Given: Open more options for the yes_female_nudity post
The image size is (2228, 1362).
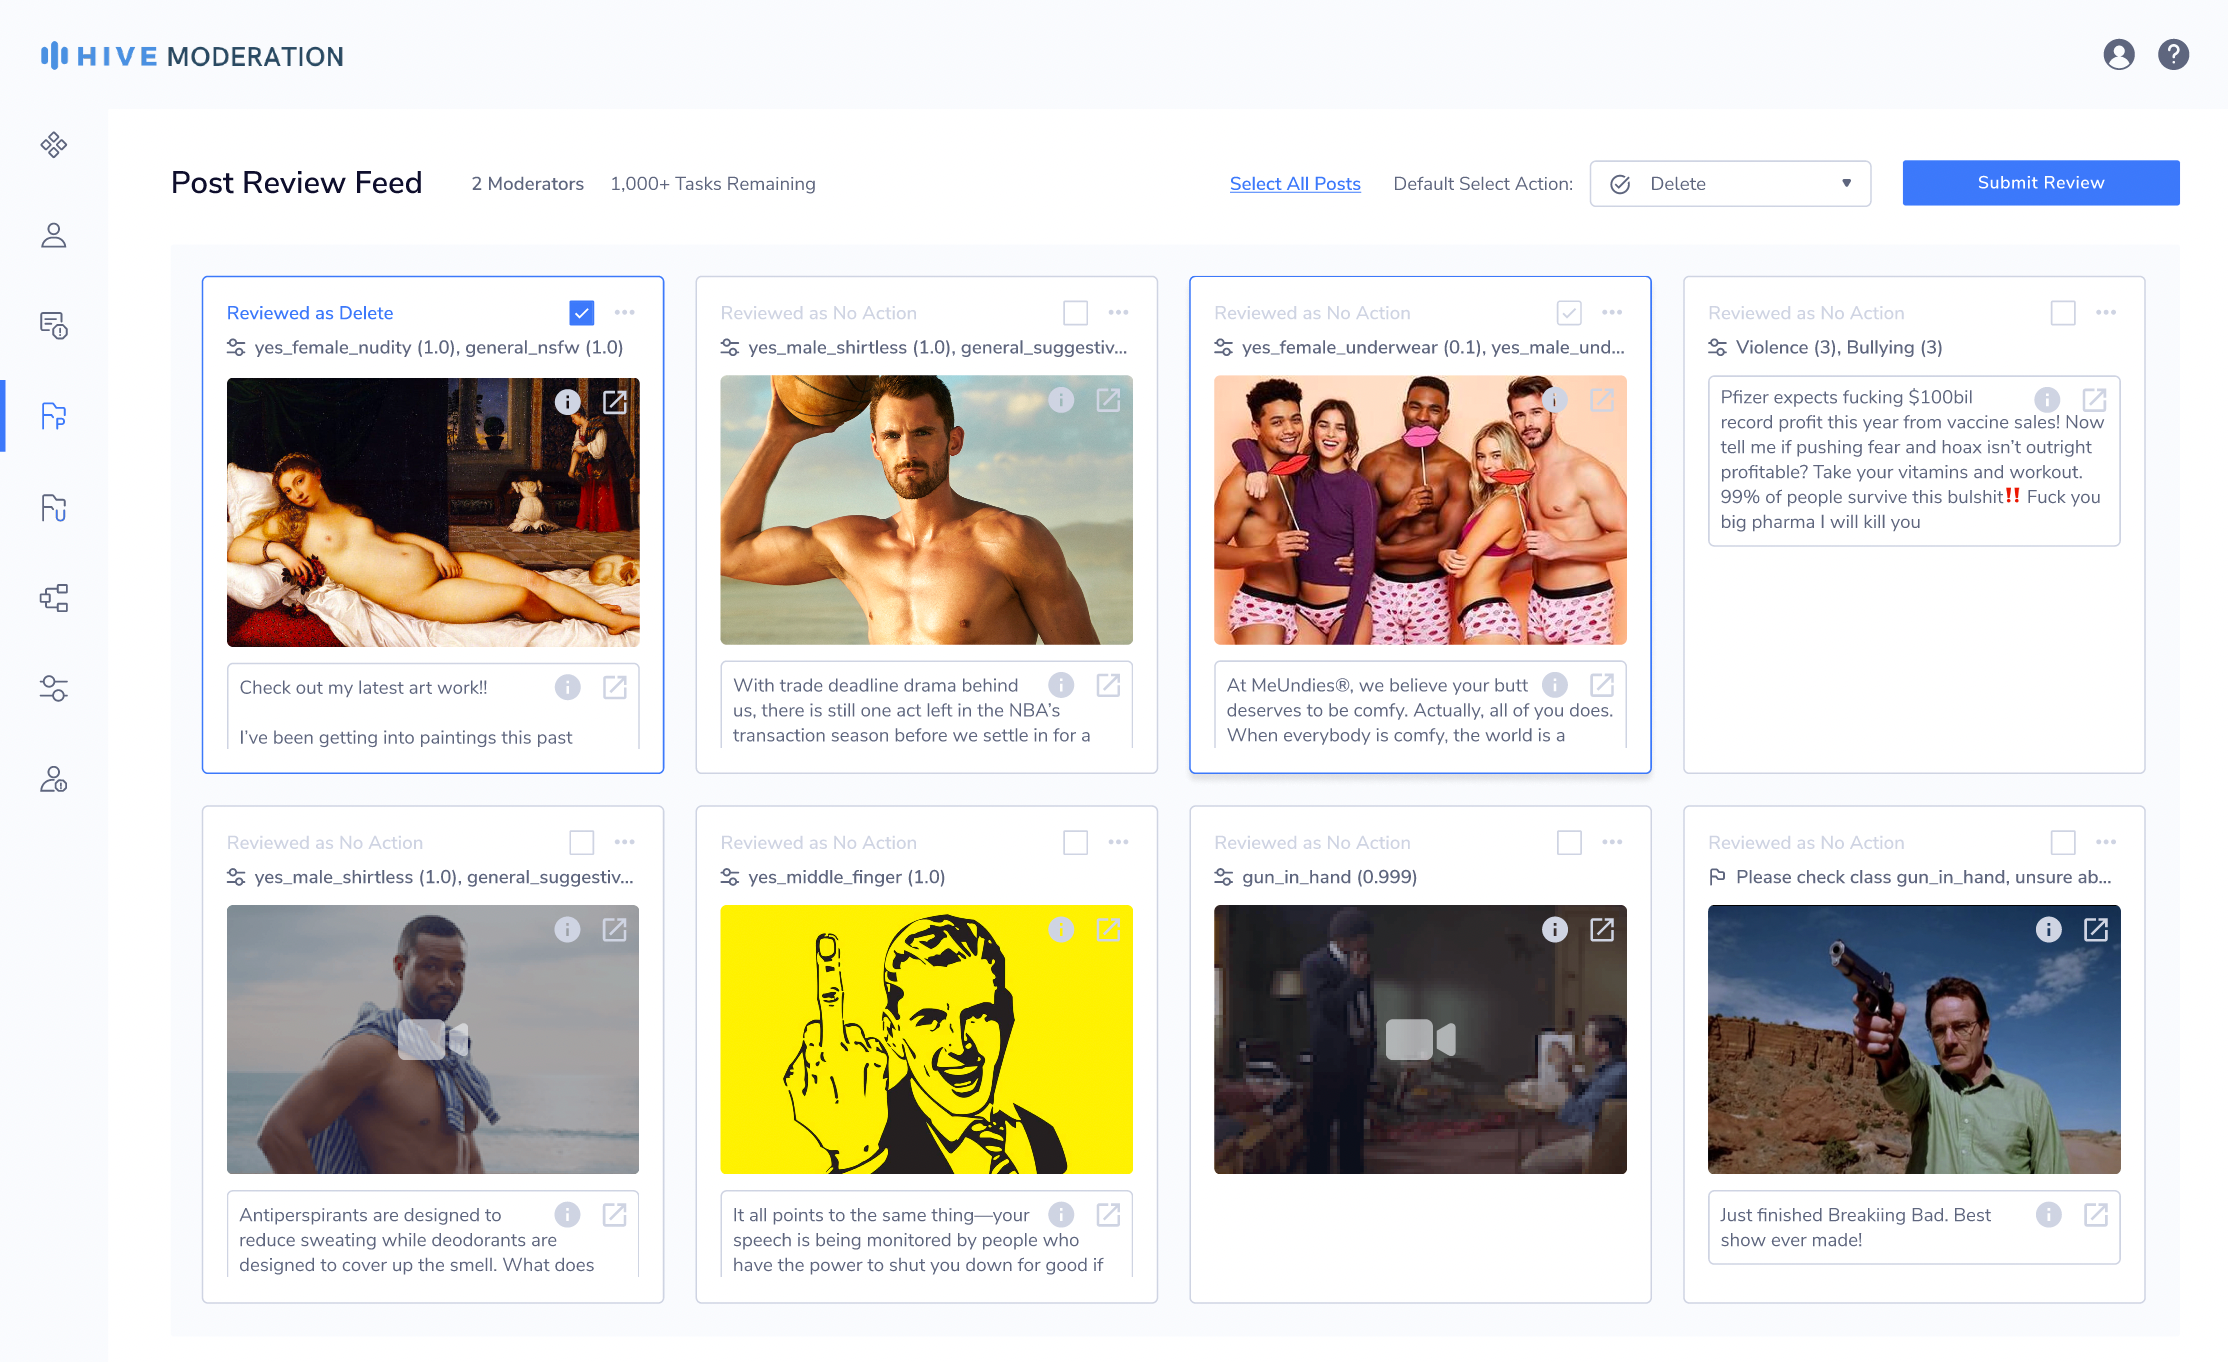Looking at the screenshot, I should tap(625, 313).
